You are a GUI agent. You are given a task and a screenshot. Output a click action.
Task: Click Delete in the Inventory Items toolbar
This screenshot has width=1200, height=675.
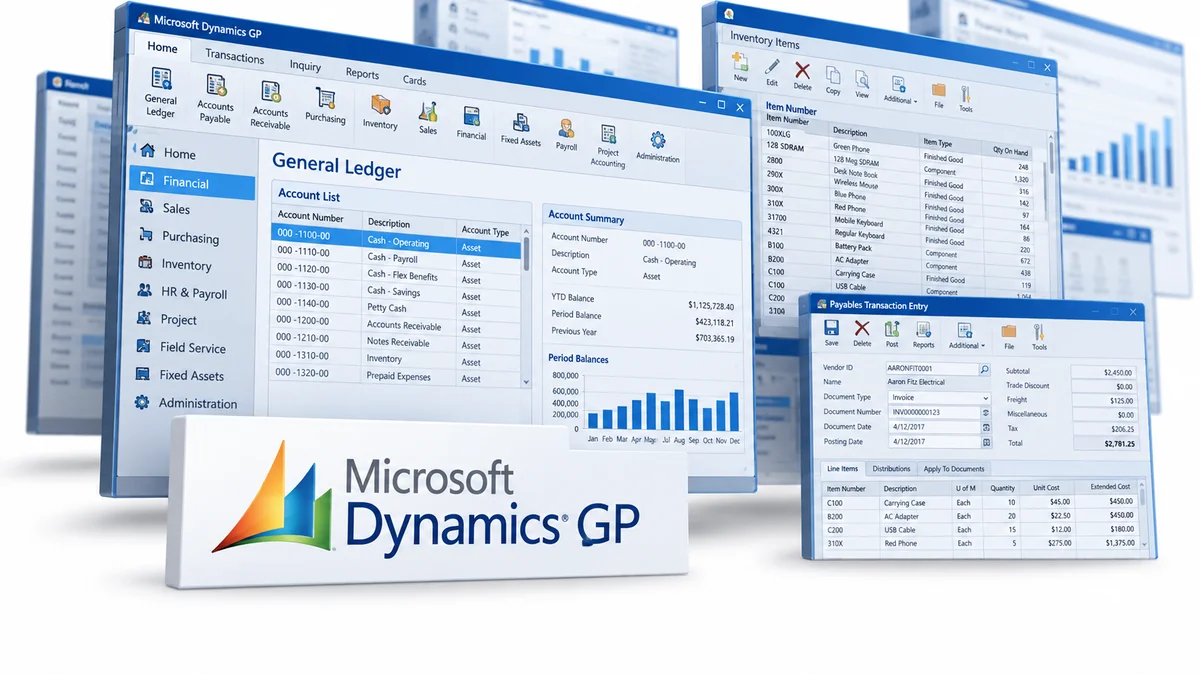(802, 75)
